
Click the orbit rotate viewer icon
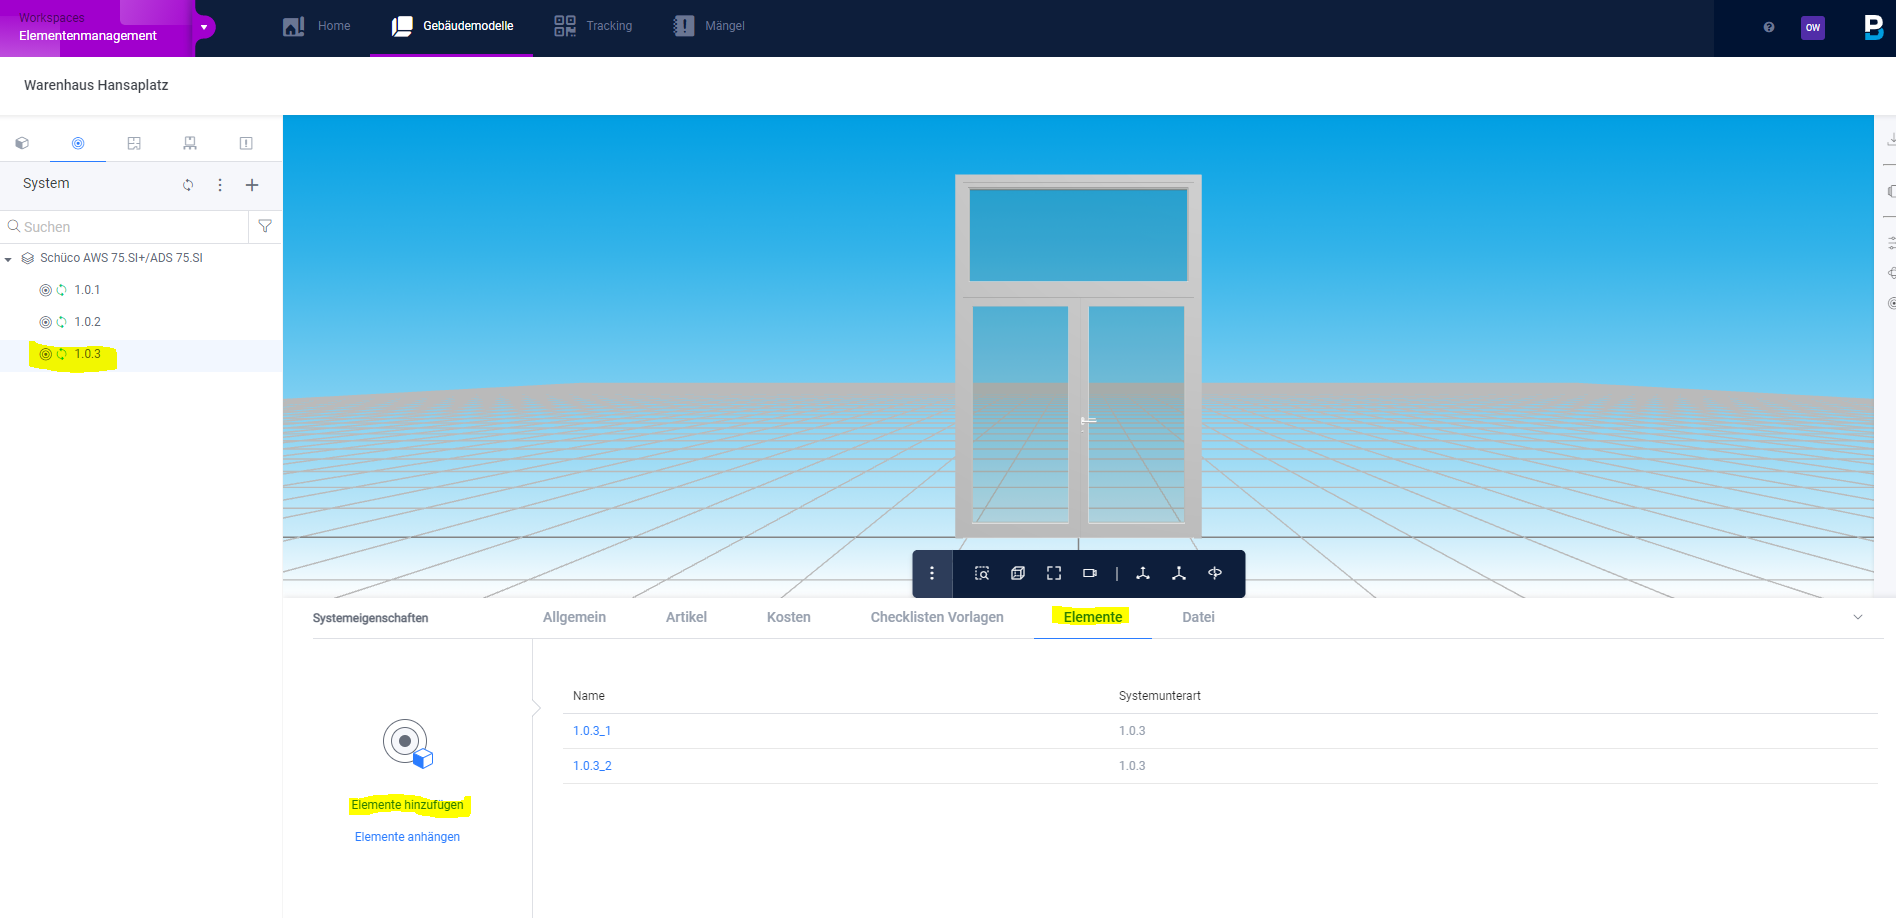coord(1215,573)
